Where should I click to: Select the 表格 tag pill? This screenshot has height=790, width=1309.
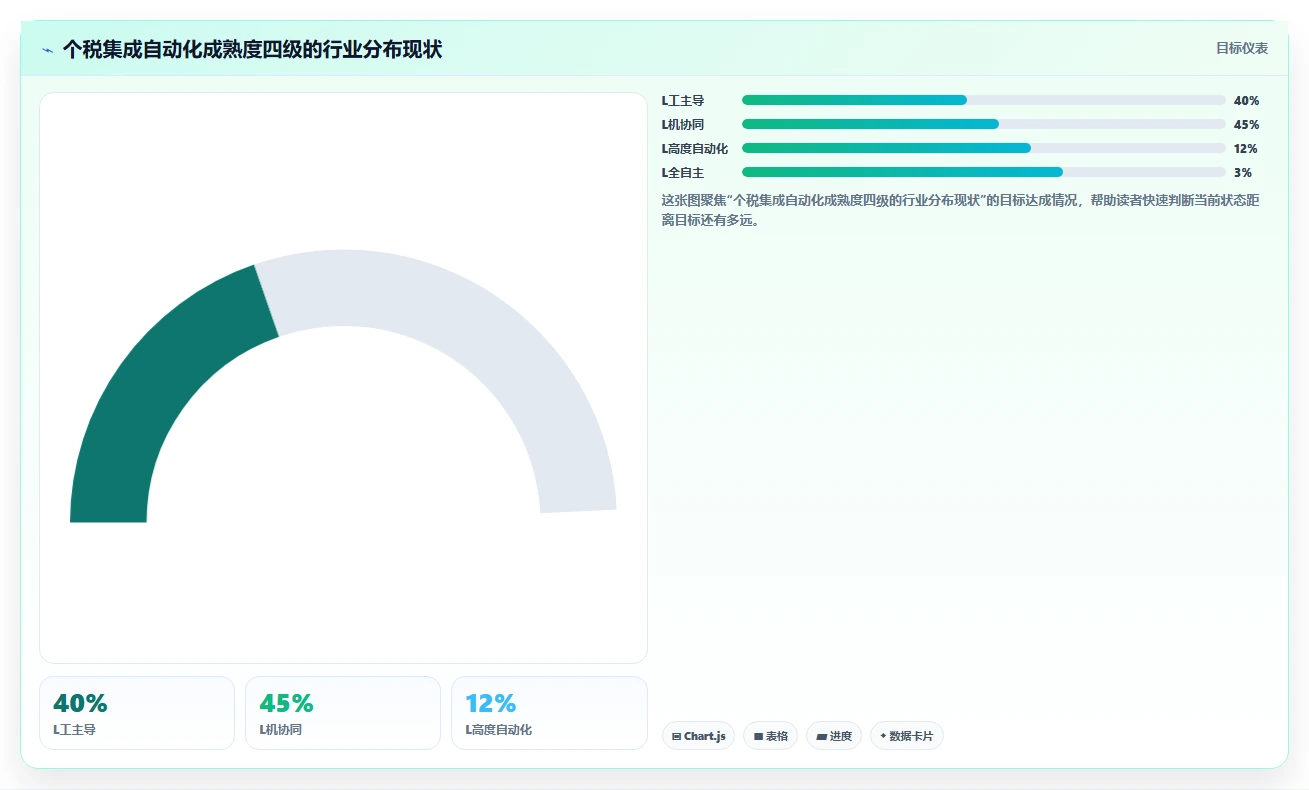pyautogui.click(x=770, y=736)
